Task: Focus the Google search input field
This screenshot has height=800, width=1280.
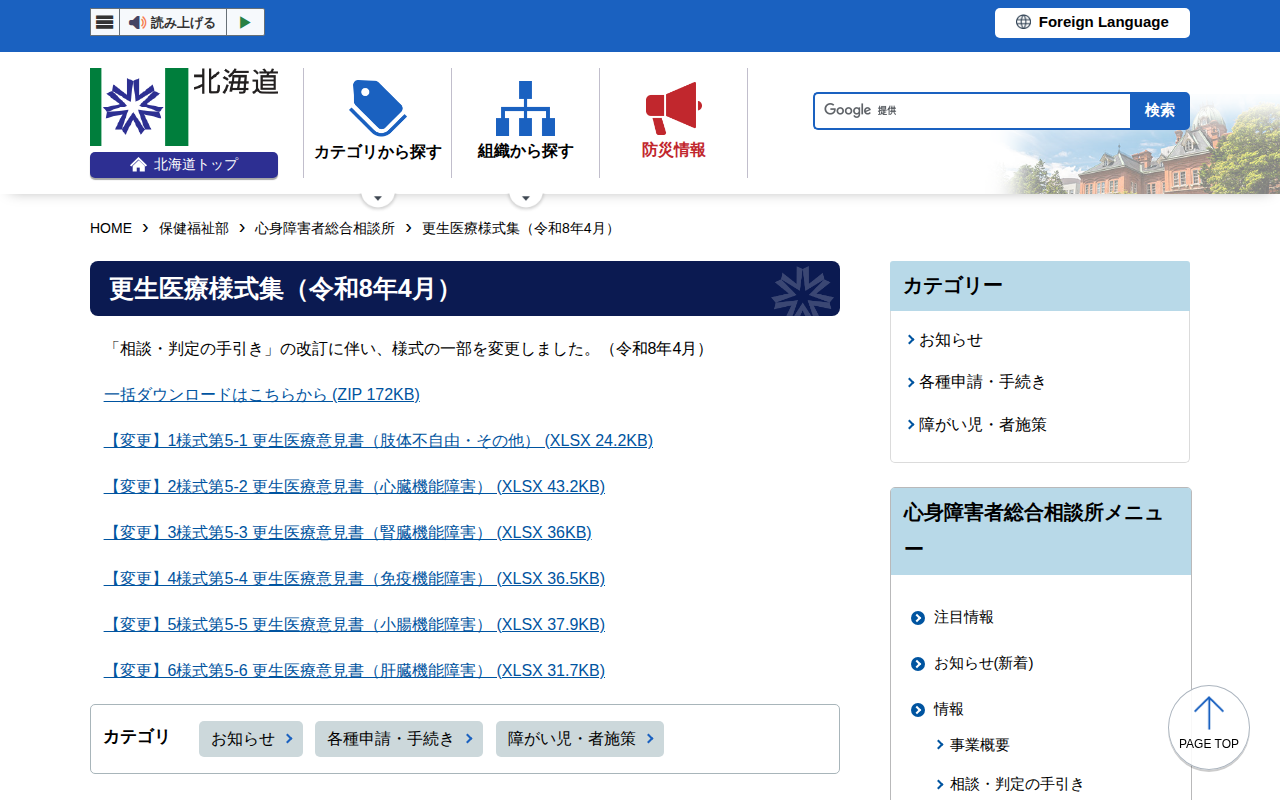Action: pyautogui.click(x=972, y=110)
